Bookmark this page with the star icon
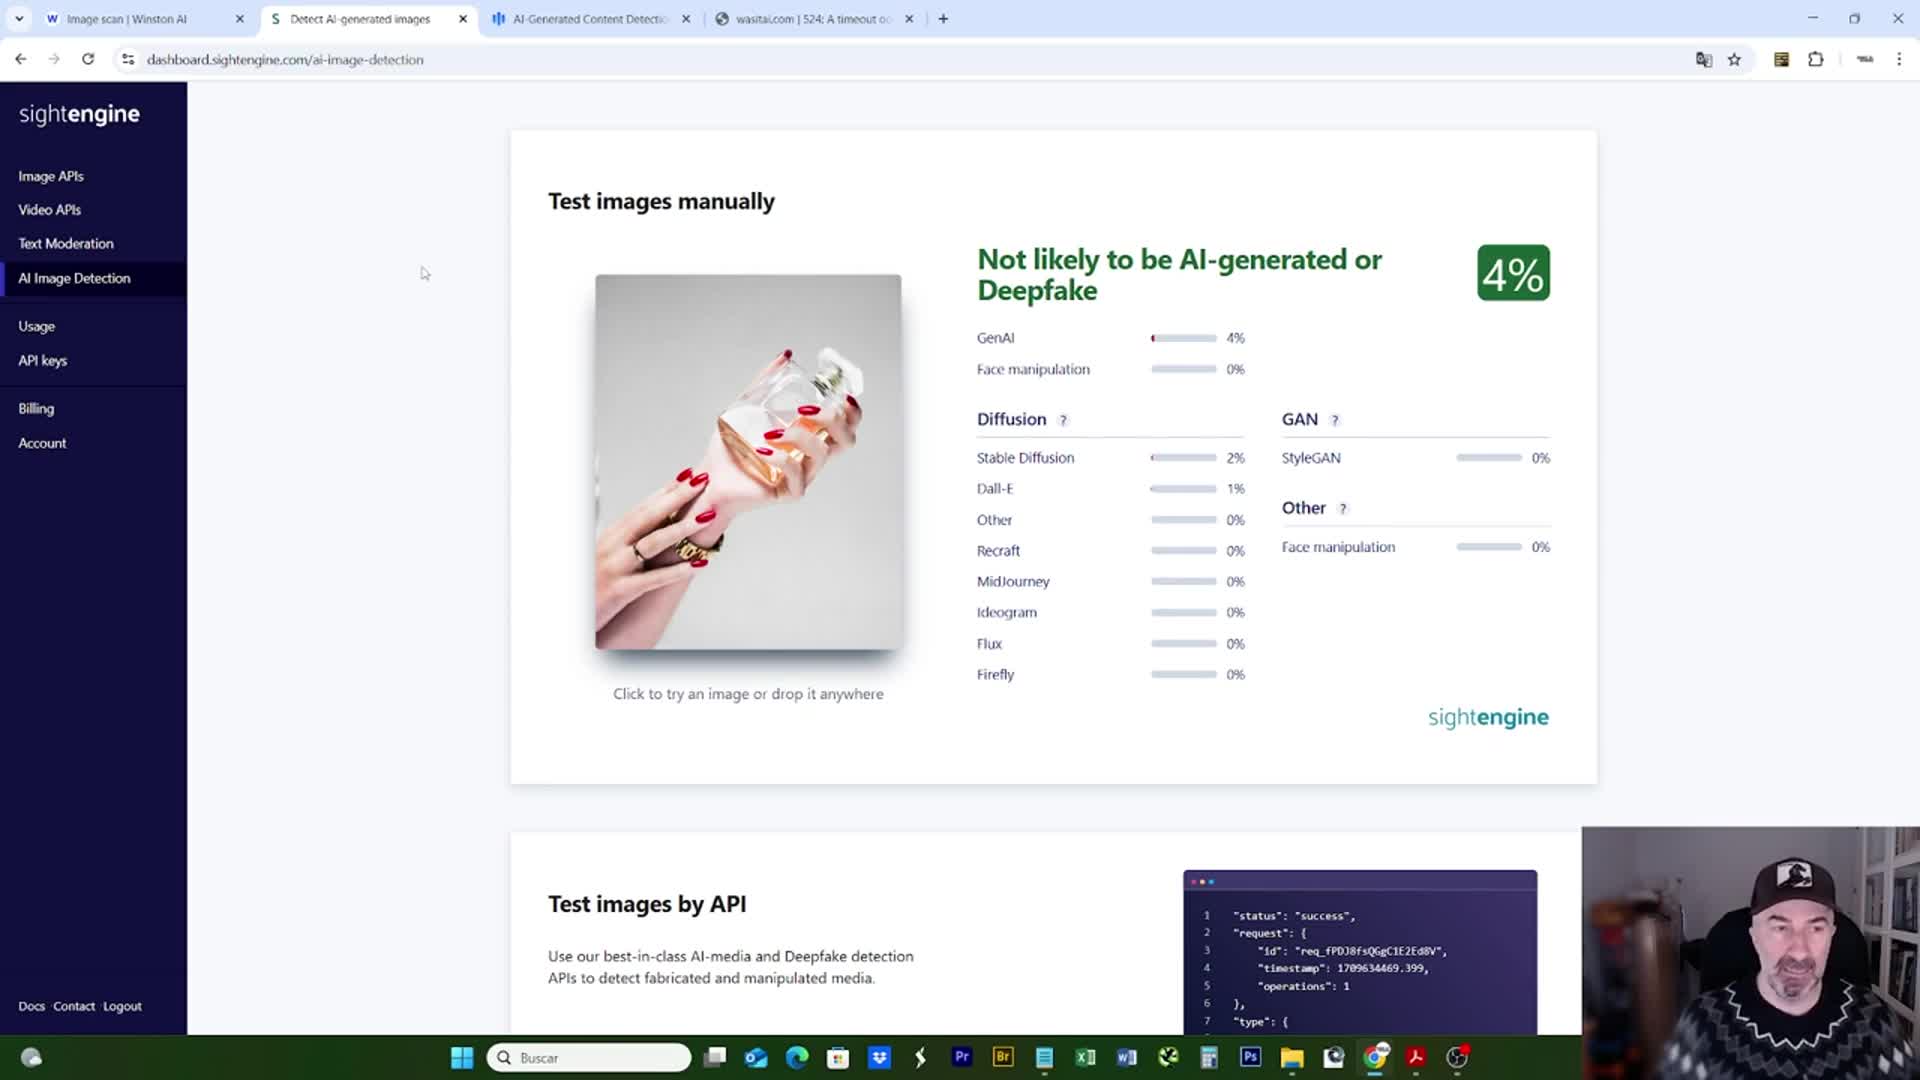Image resolution: width=1920 pixels, height=1080 pixels. 1734,60
